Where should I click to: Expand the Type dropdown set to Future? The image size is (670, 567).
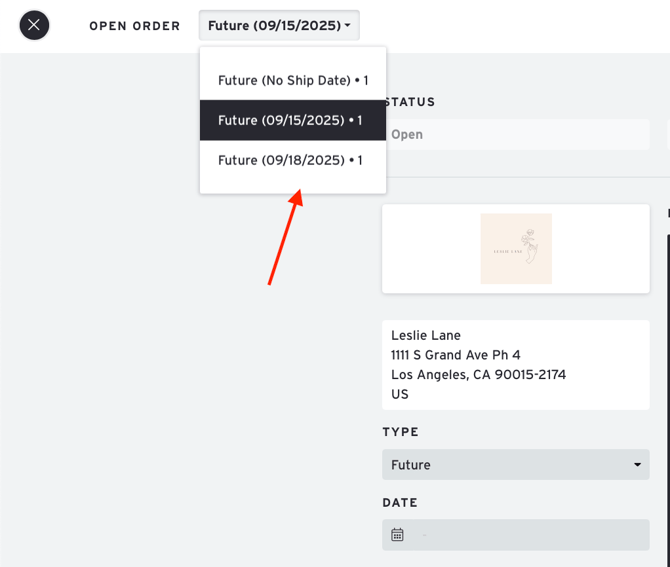[515, 465]
